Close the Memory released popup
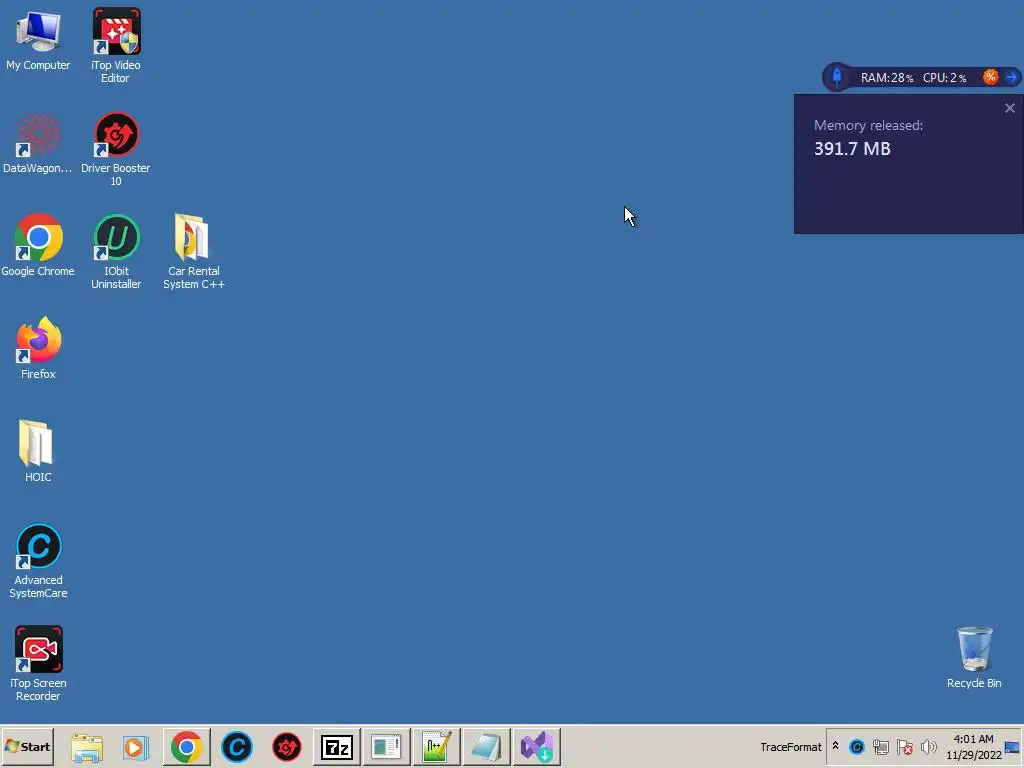 click(1010, 108)
